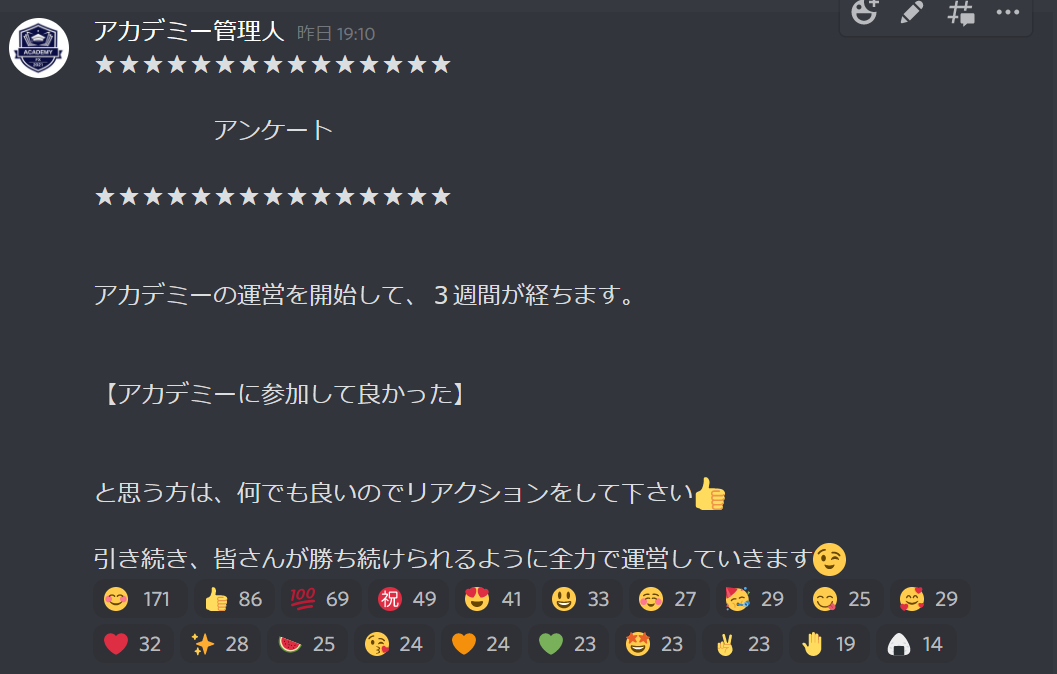The width and height of the screenshot is (1057, 674).
Task: Click the アカデミー管理人 username
Action: coord(189,32)
